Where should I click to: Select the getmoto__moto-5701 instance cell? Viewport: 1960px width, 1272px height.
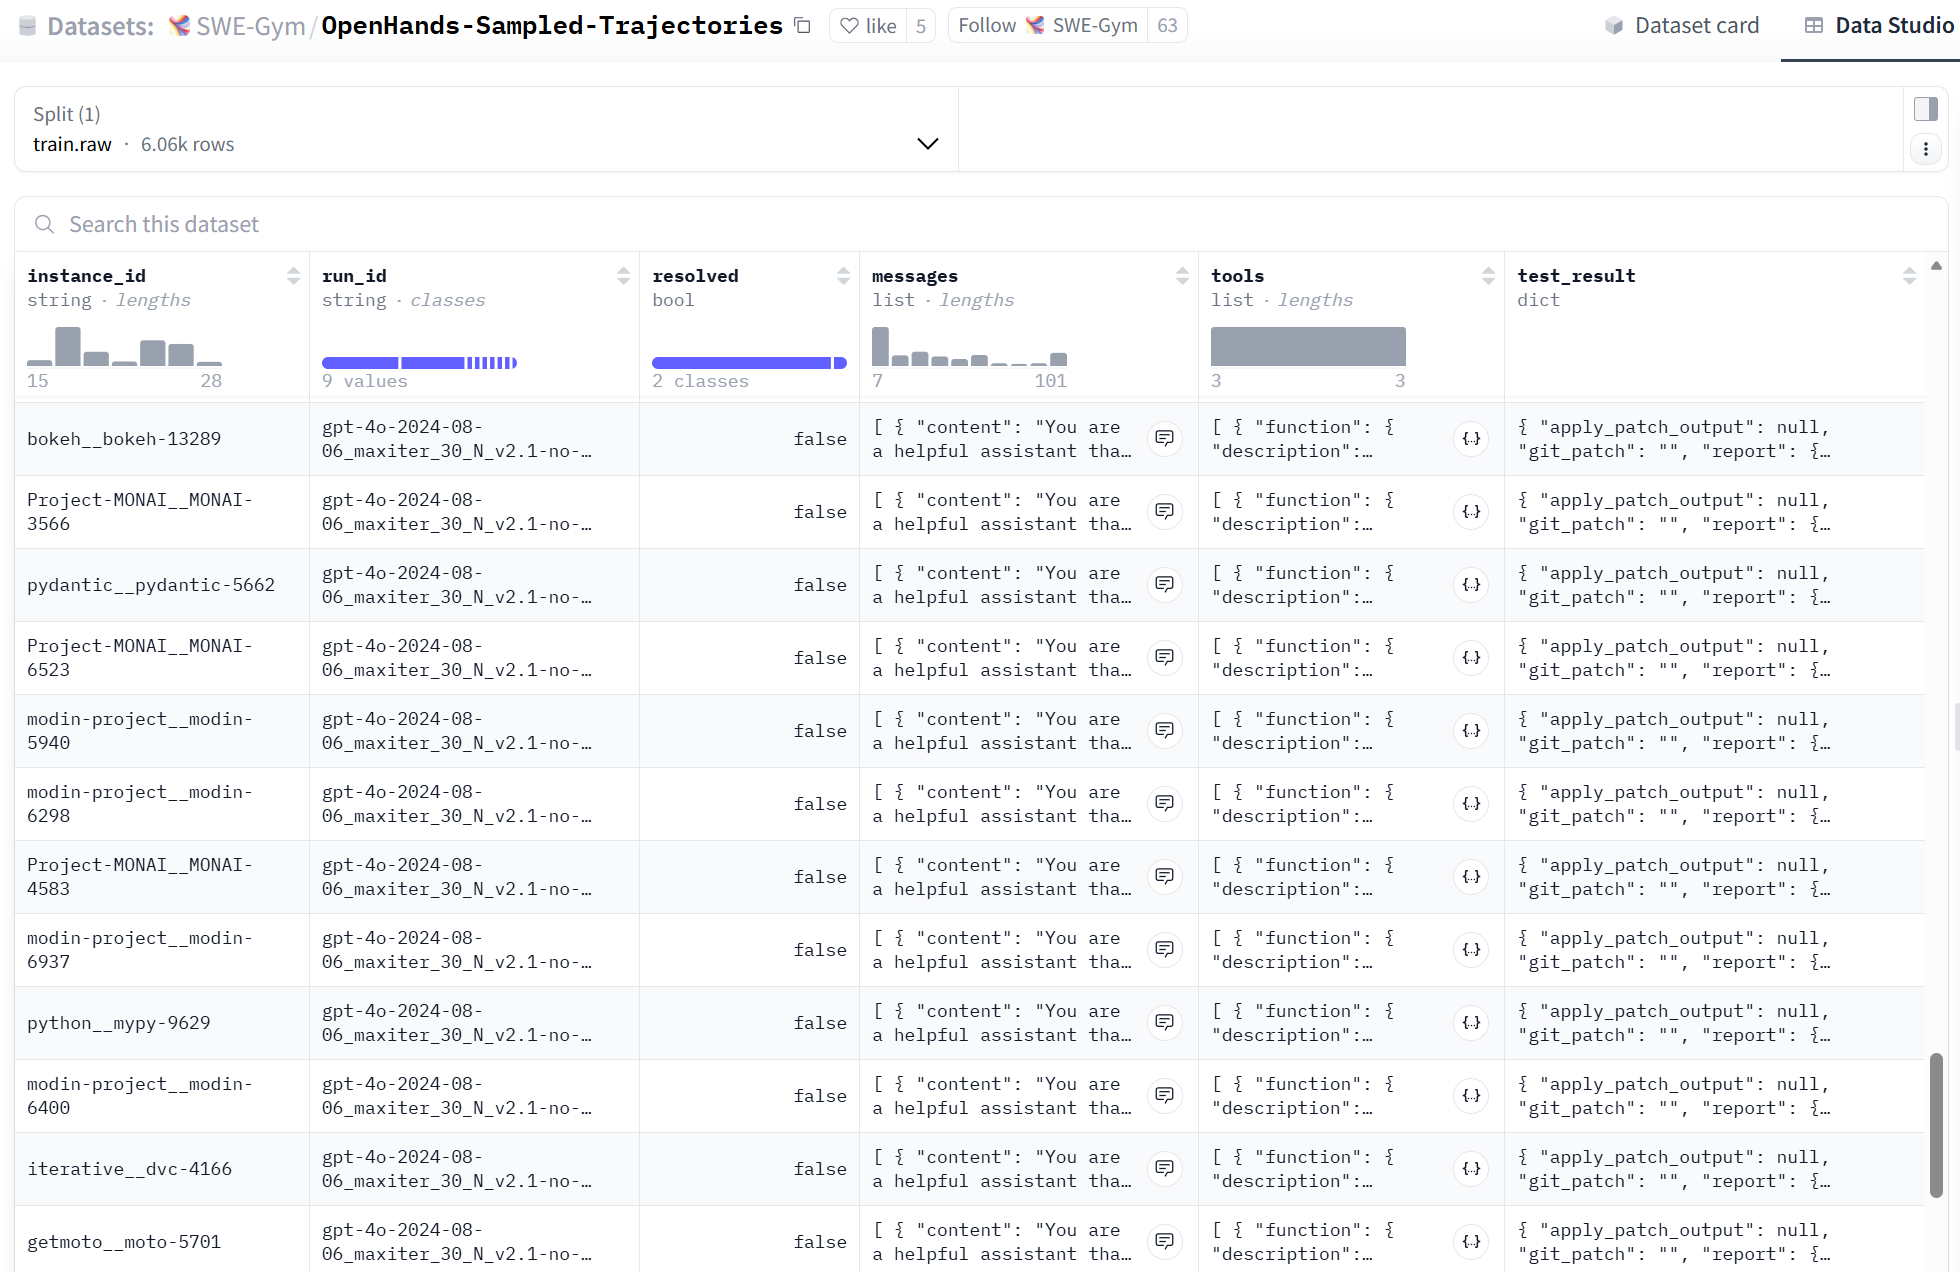click(x=162, y=1241)
